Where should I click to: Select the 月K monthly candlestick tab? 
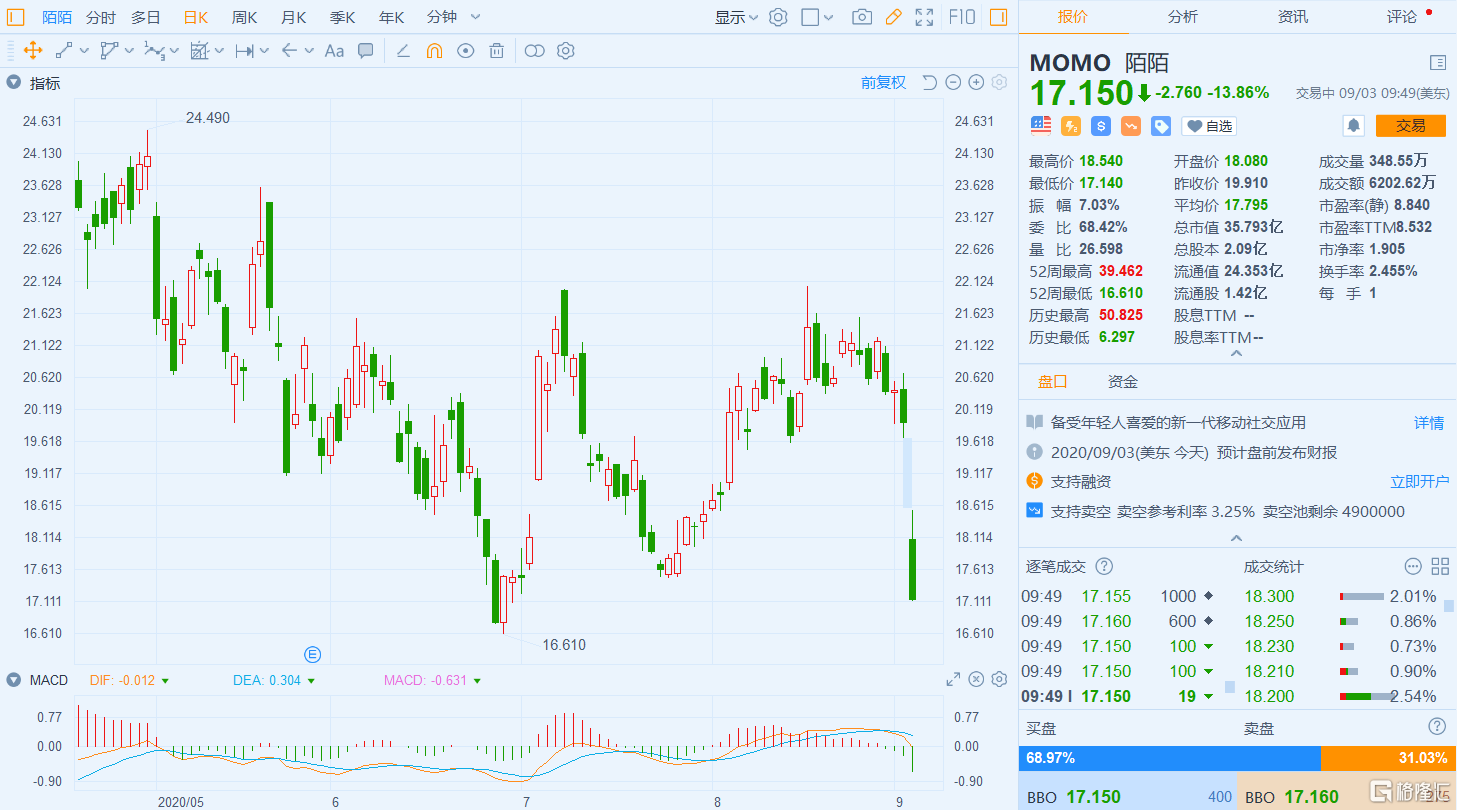[x=293, y=17]
